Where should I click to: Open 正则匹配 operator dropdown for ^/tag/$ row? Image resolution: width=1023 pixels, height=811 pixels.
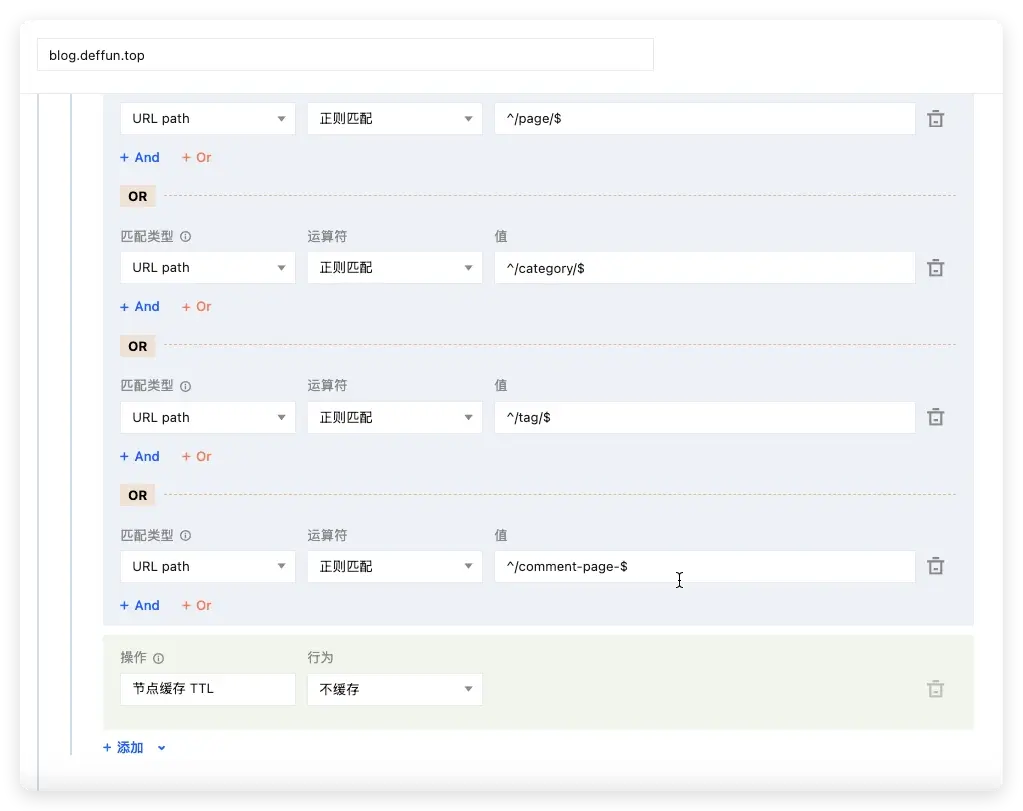[x=394, y=417]
